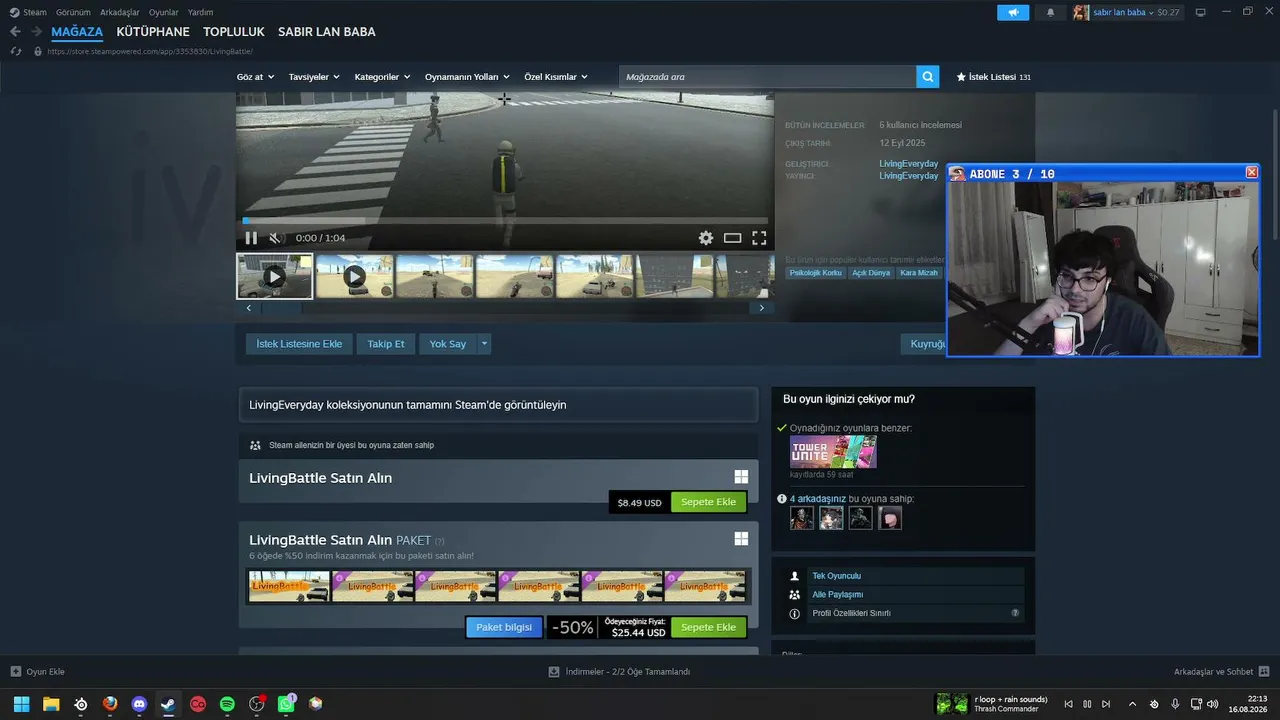Pause the trailer video
1280x720 pixels.
pos(251,238)
